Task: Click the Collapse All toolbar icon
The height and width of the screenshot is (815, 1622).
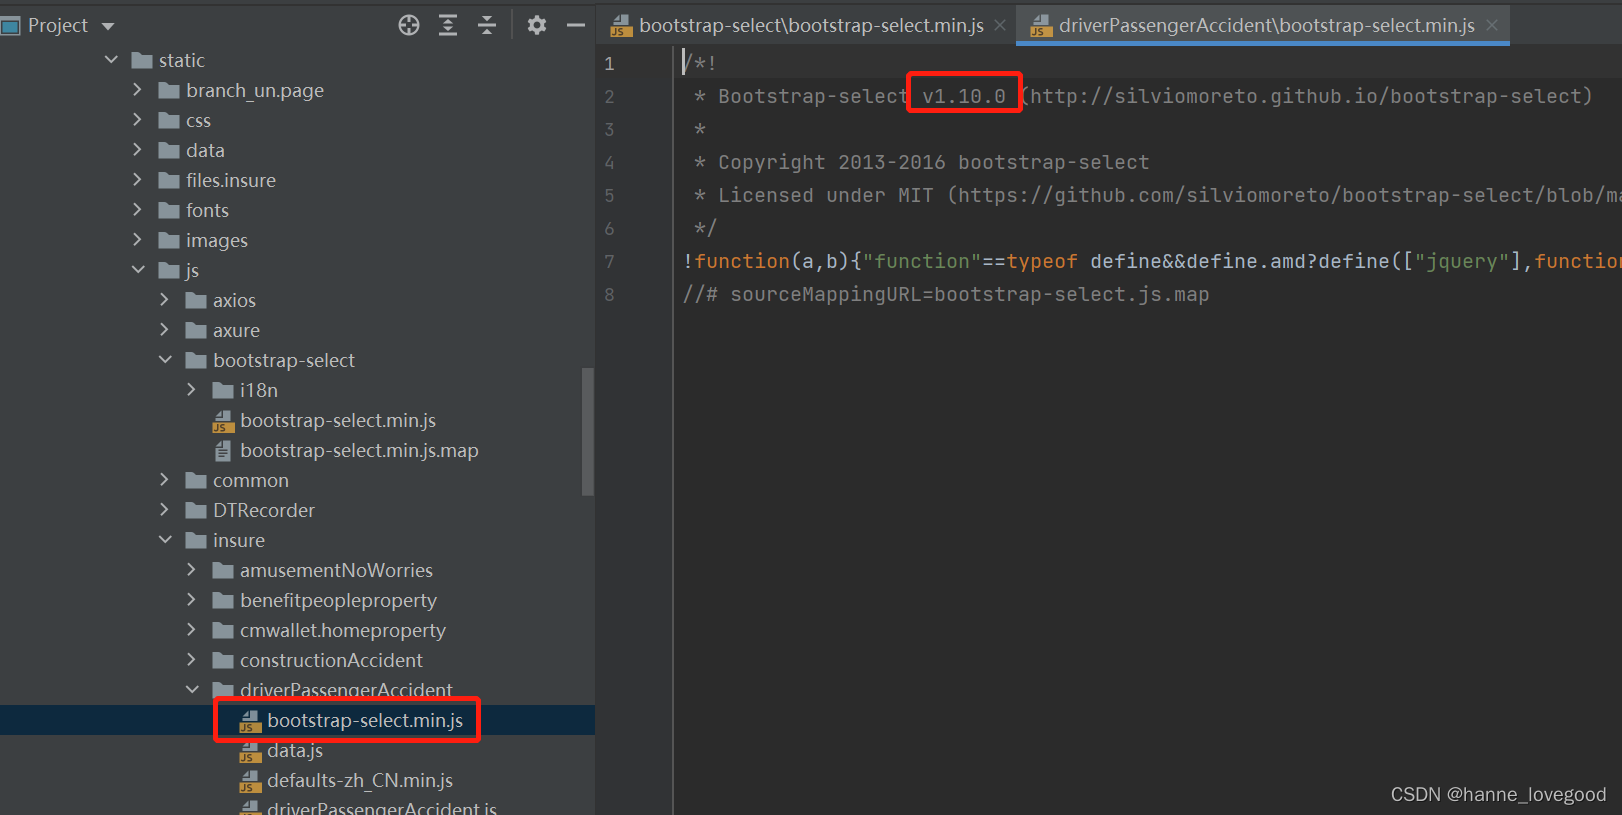Action: tap(487, 25)
